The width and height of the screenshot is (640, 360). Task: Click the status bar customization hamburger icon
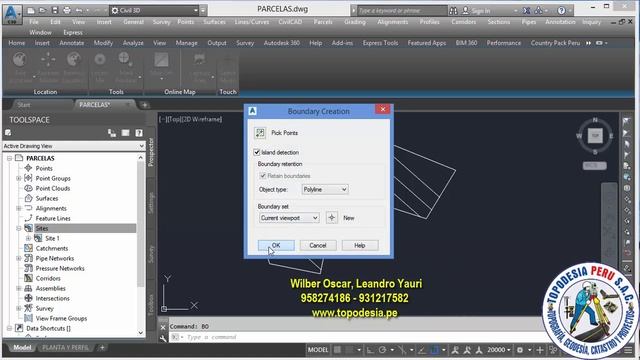coord(628,350)
